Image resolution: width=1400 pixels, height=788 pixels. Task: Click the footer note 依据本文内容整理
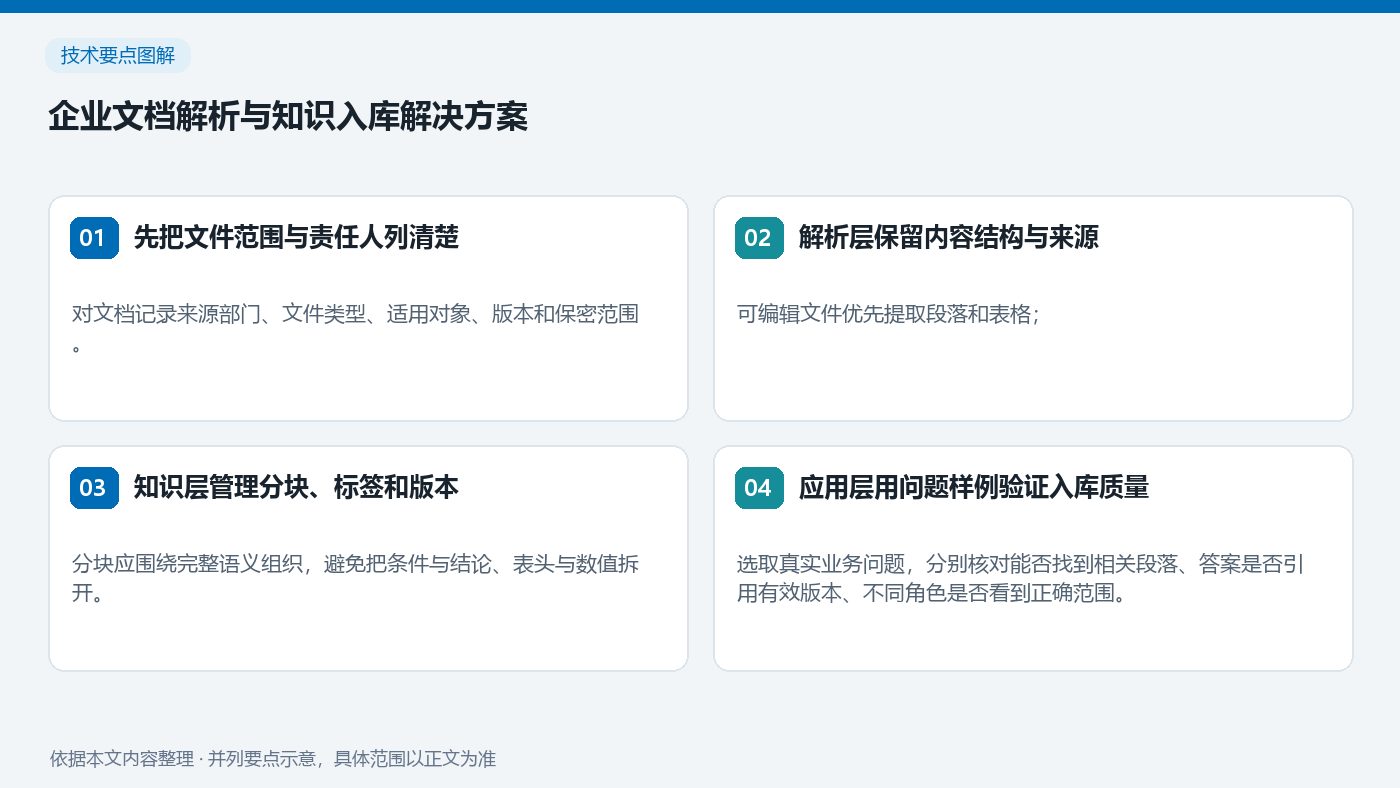[x=273, y=759]
